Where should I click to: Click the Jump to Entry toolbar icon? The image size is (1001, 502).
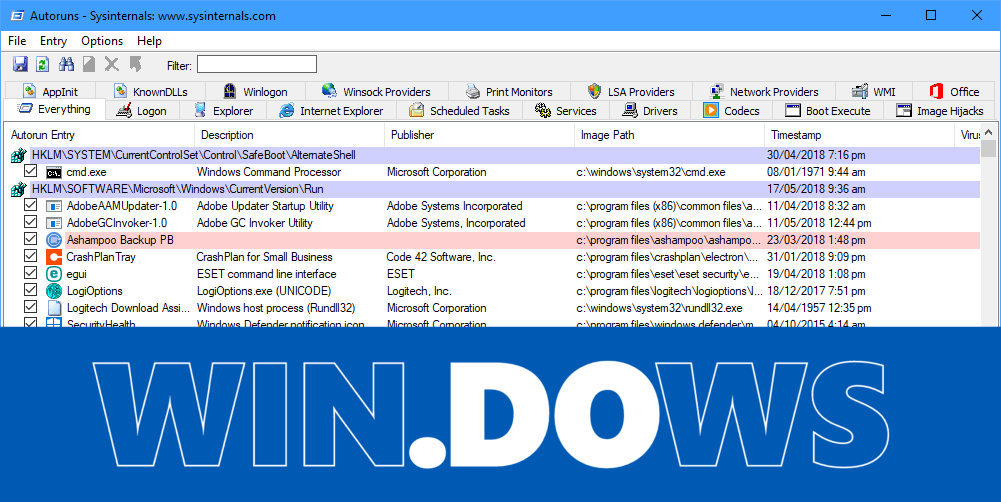tap(135, 64)
